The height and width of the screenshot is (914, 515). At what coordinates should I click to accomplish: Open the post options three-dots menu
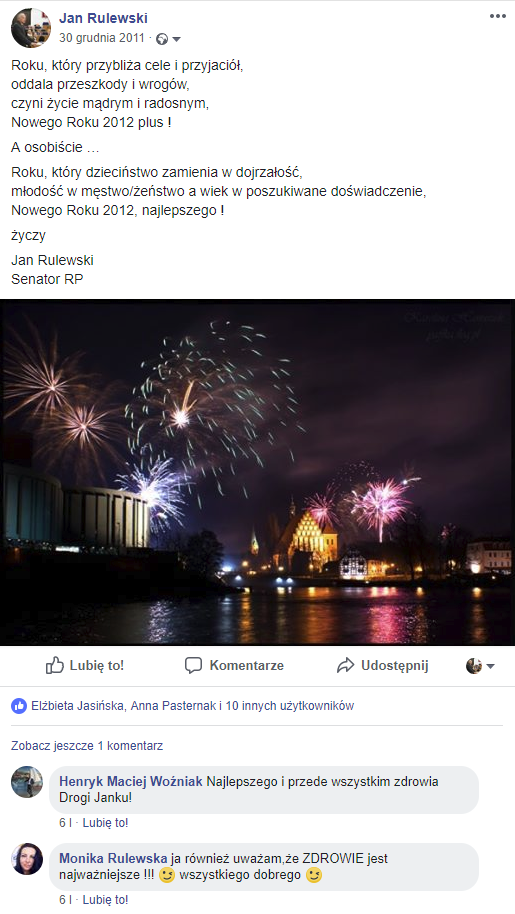click(498, 16)
